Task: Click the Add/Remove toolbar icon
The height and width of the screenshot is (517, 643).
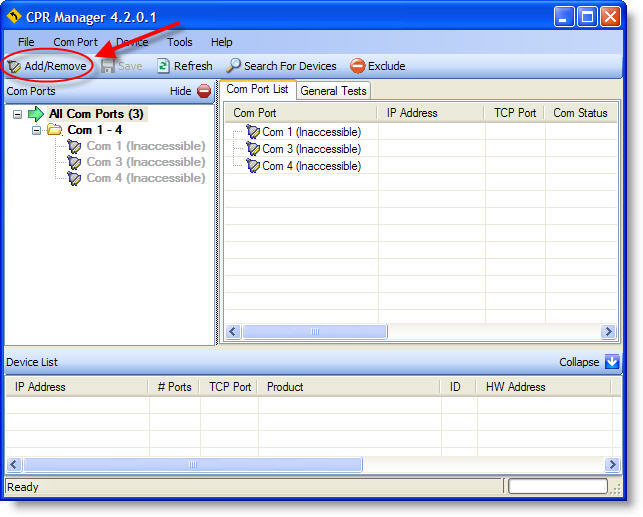Action: [14, 66]
